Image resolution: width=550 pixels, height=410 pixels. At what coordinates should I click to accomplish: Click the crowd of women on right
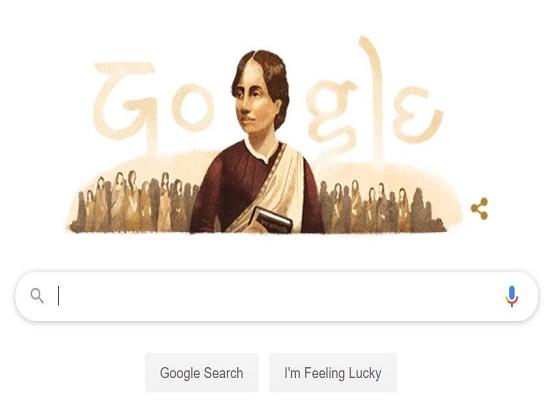tap(381, 205)
